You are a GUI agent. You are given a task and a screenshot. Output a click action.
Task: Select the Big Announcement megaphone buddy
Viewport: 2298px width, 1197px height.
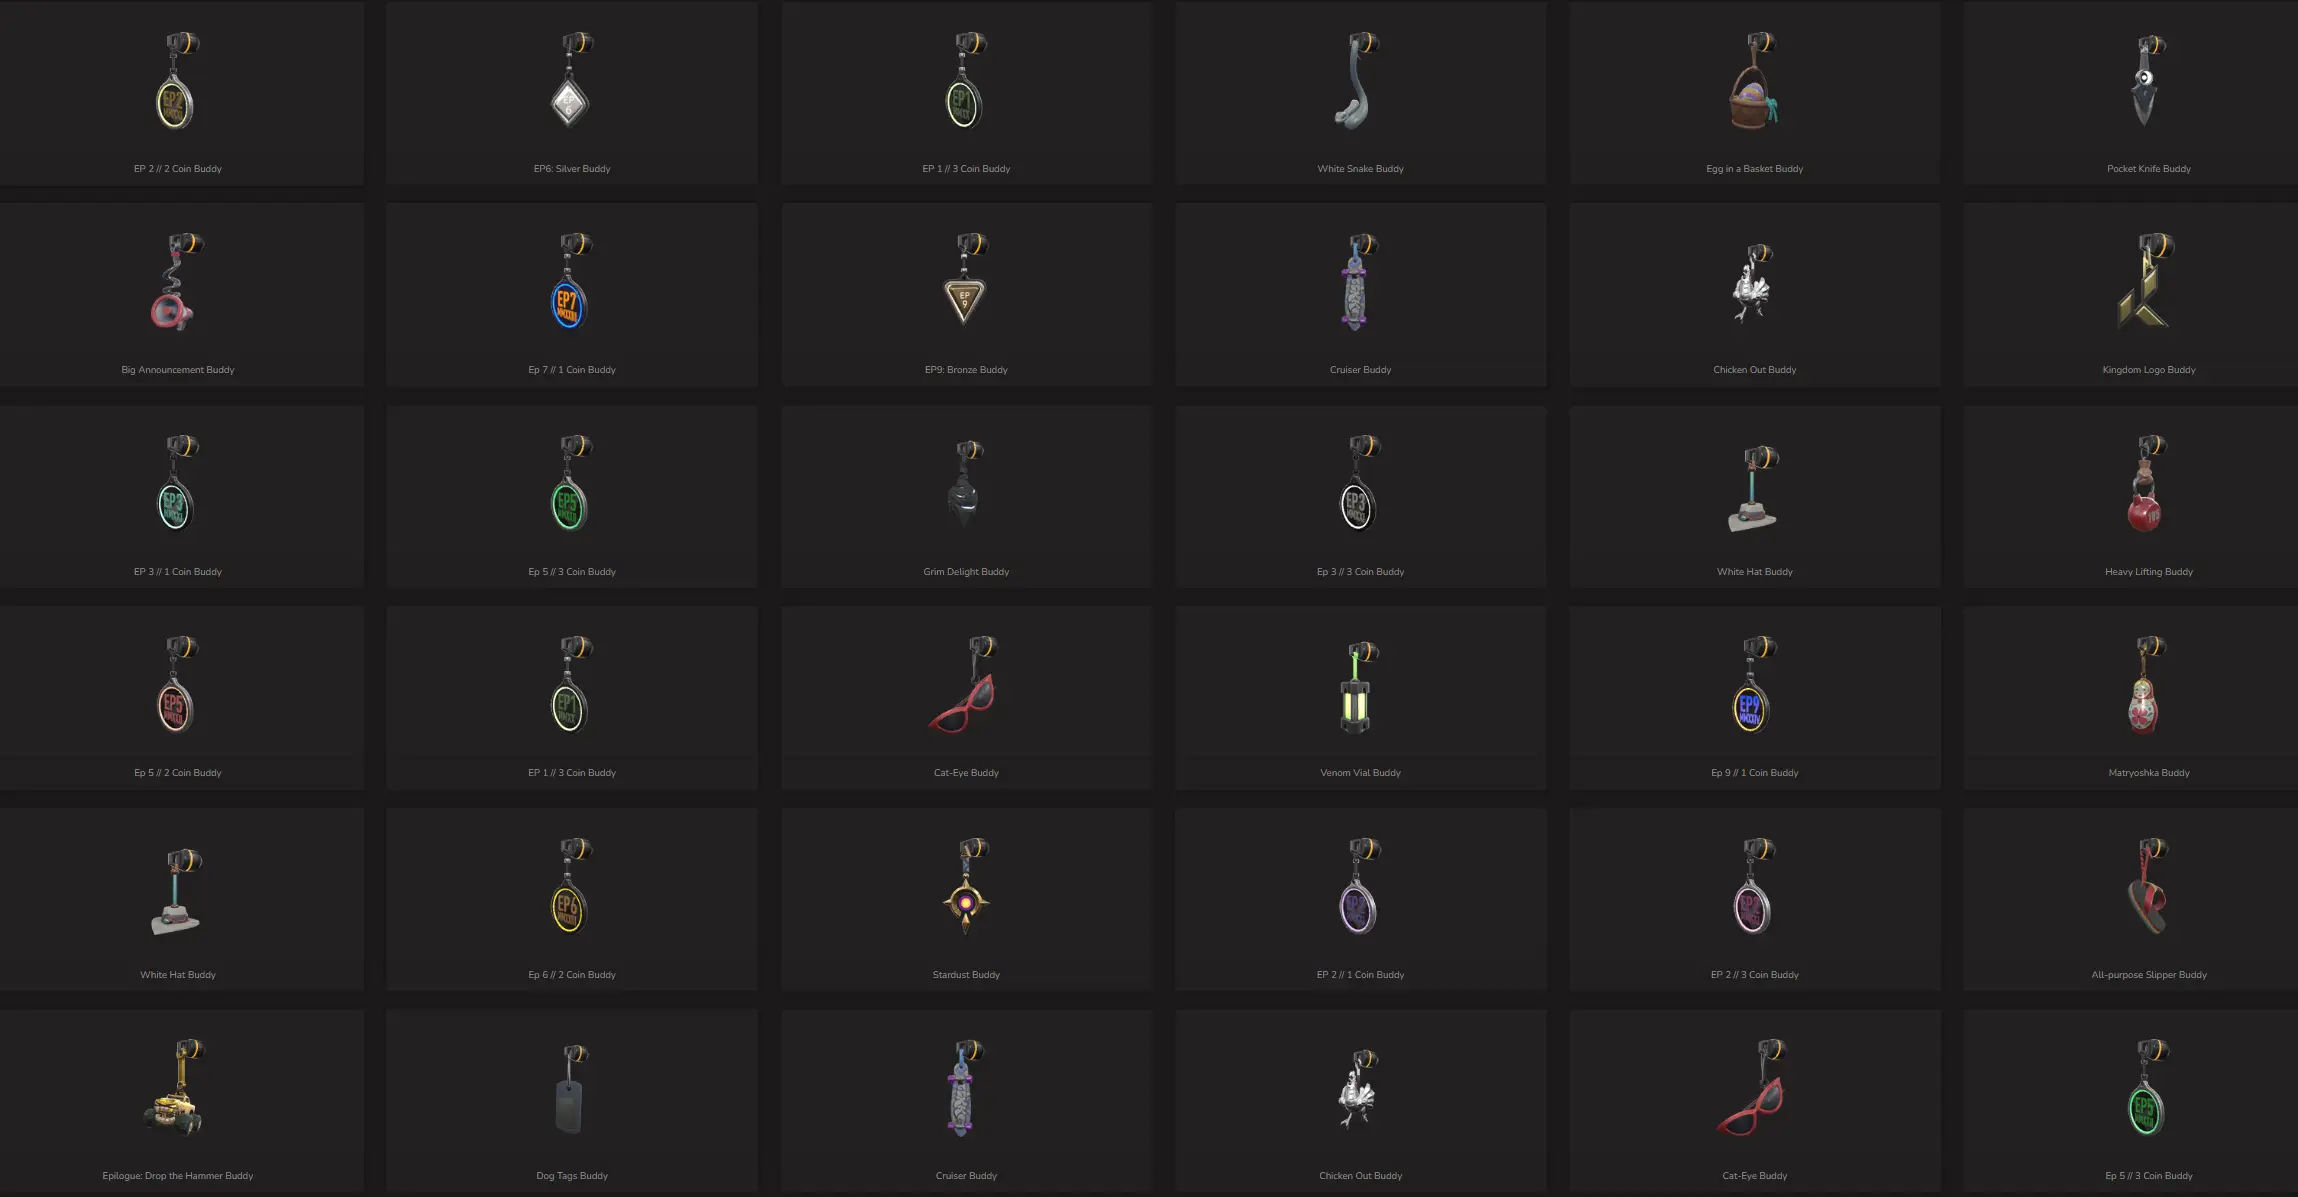click(x=176, y=283)
